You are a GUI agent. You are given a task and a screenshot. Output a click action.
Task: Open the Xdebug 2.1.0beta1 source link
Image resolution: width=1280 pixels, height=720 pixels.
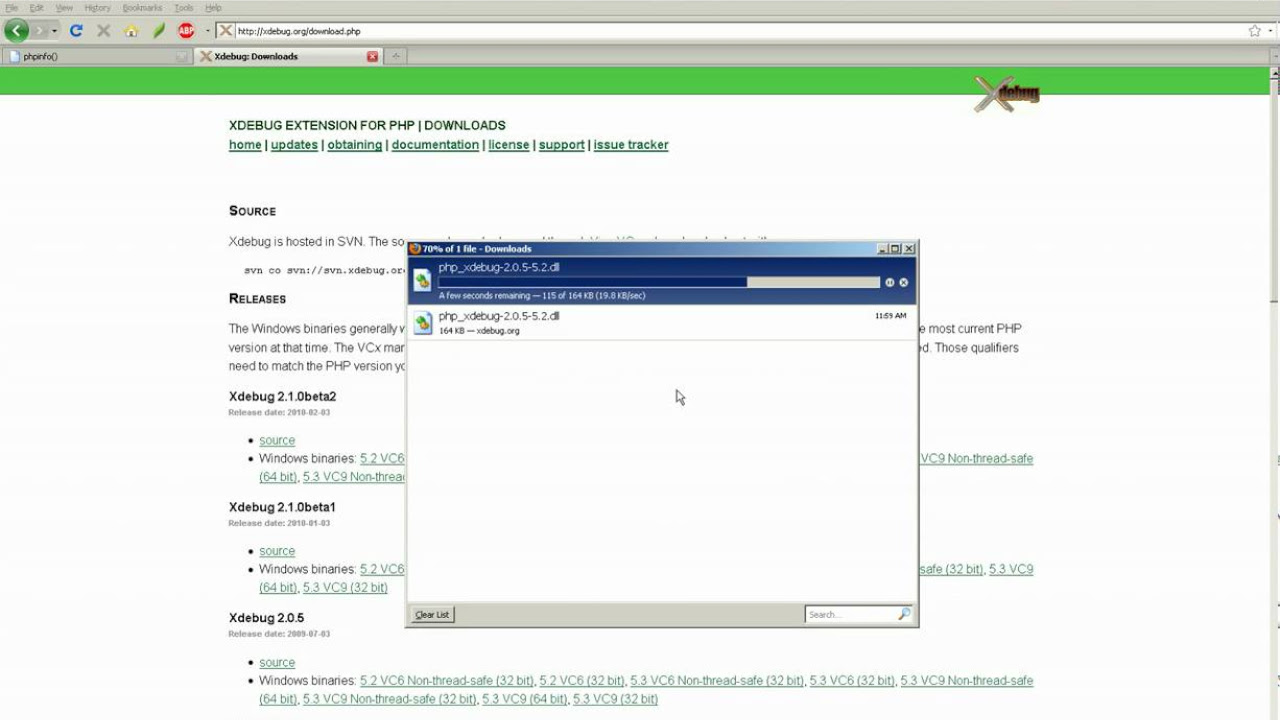[x=277, y=551]
